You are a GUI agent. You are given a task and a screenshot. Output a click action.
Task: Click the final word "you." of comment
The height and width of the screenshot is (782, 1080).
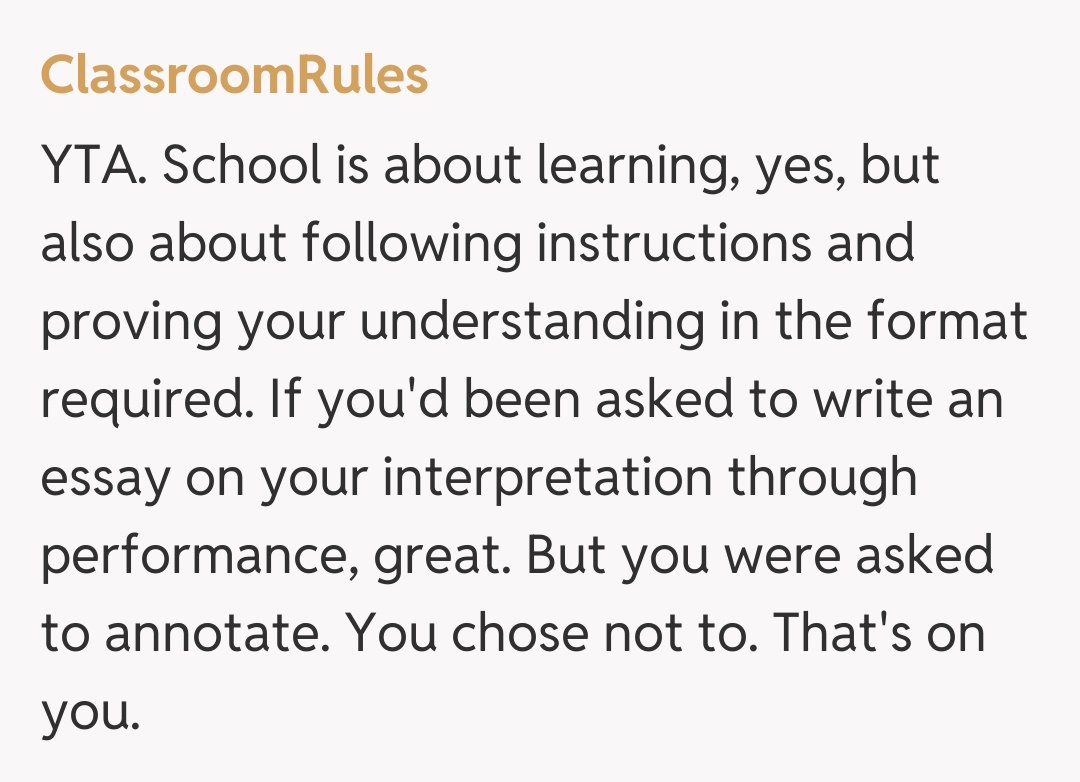(x=88, y=712)
